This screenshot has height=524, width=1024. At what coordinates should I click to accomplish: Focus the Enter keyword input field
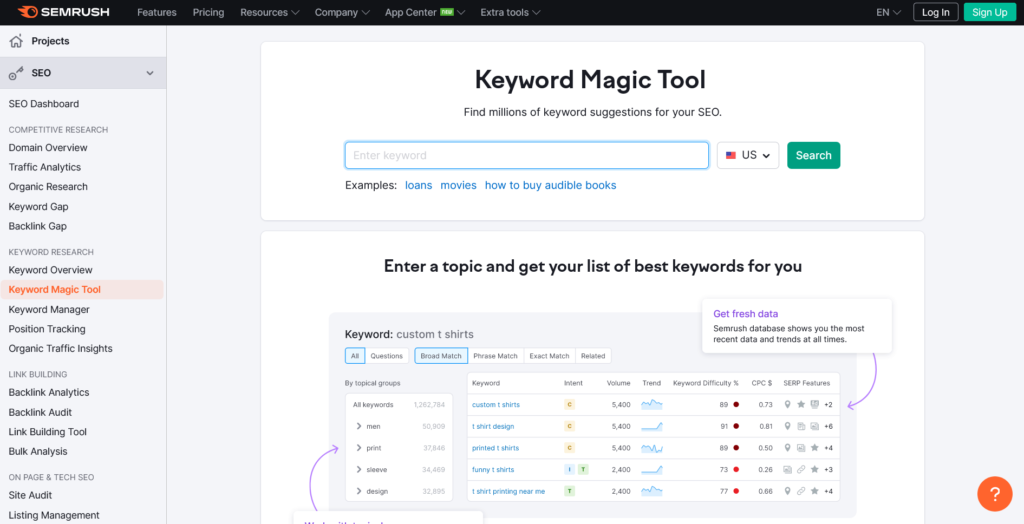coord(527,156)
